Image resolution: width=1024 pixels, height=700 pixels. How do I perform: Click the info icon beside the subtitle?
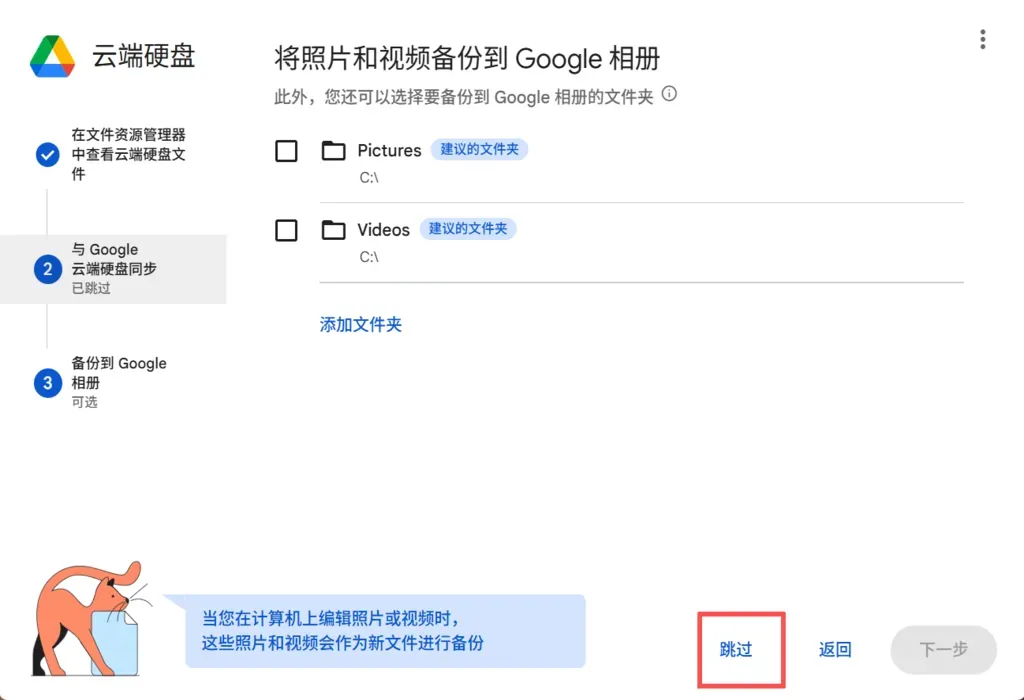point(670,95)
